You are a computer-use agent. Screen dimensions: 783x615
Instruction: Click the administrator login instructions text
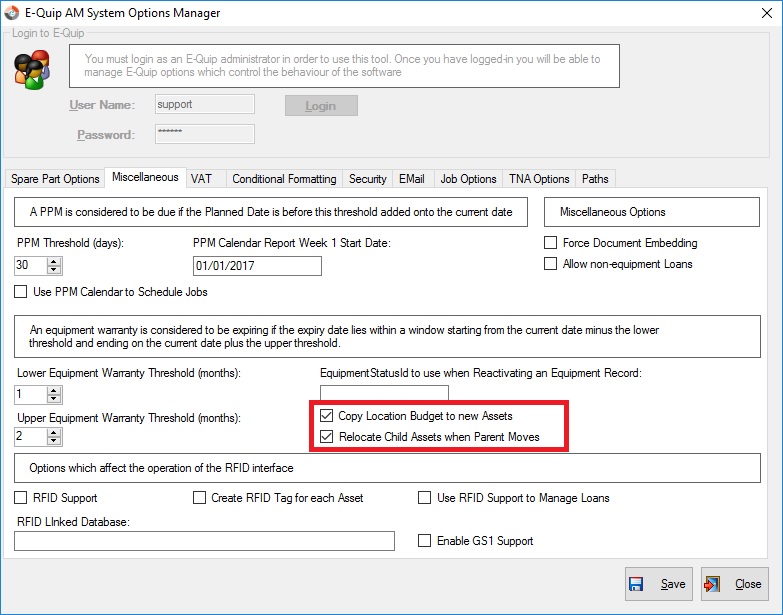point(344,66)
